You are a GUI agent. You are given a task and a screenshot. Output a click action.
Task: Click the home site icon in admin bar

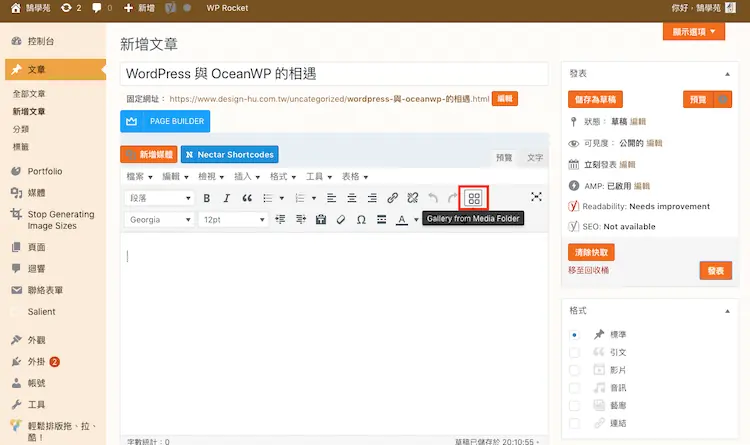pyautogui.click(x=16, y=8)
